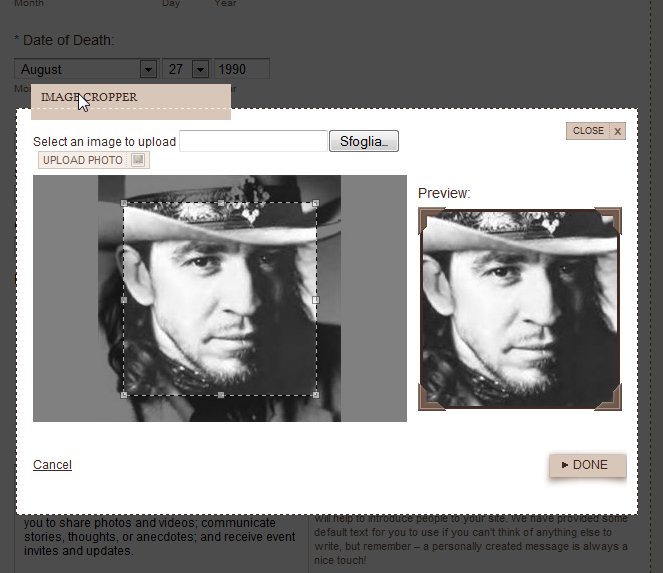Close the image cropper with CLOSE
The image size is (663, 573).
(596, 131)
